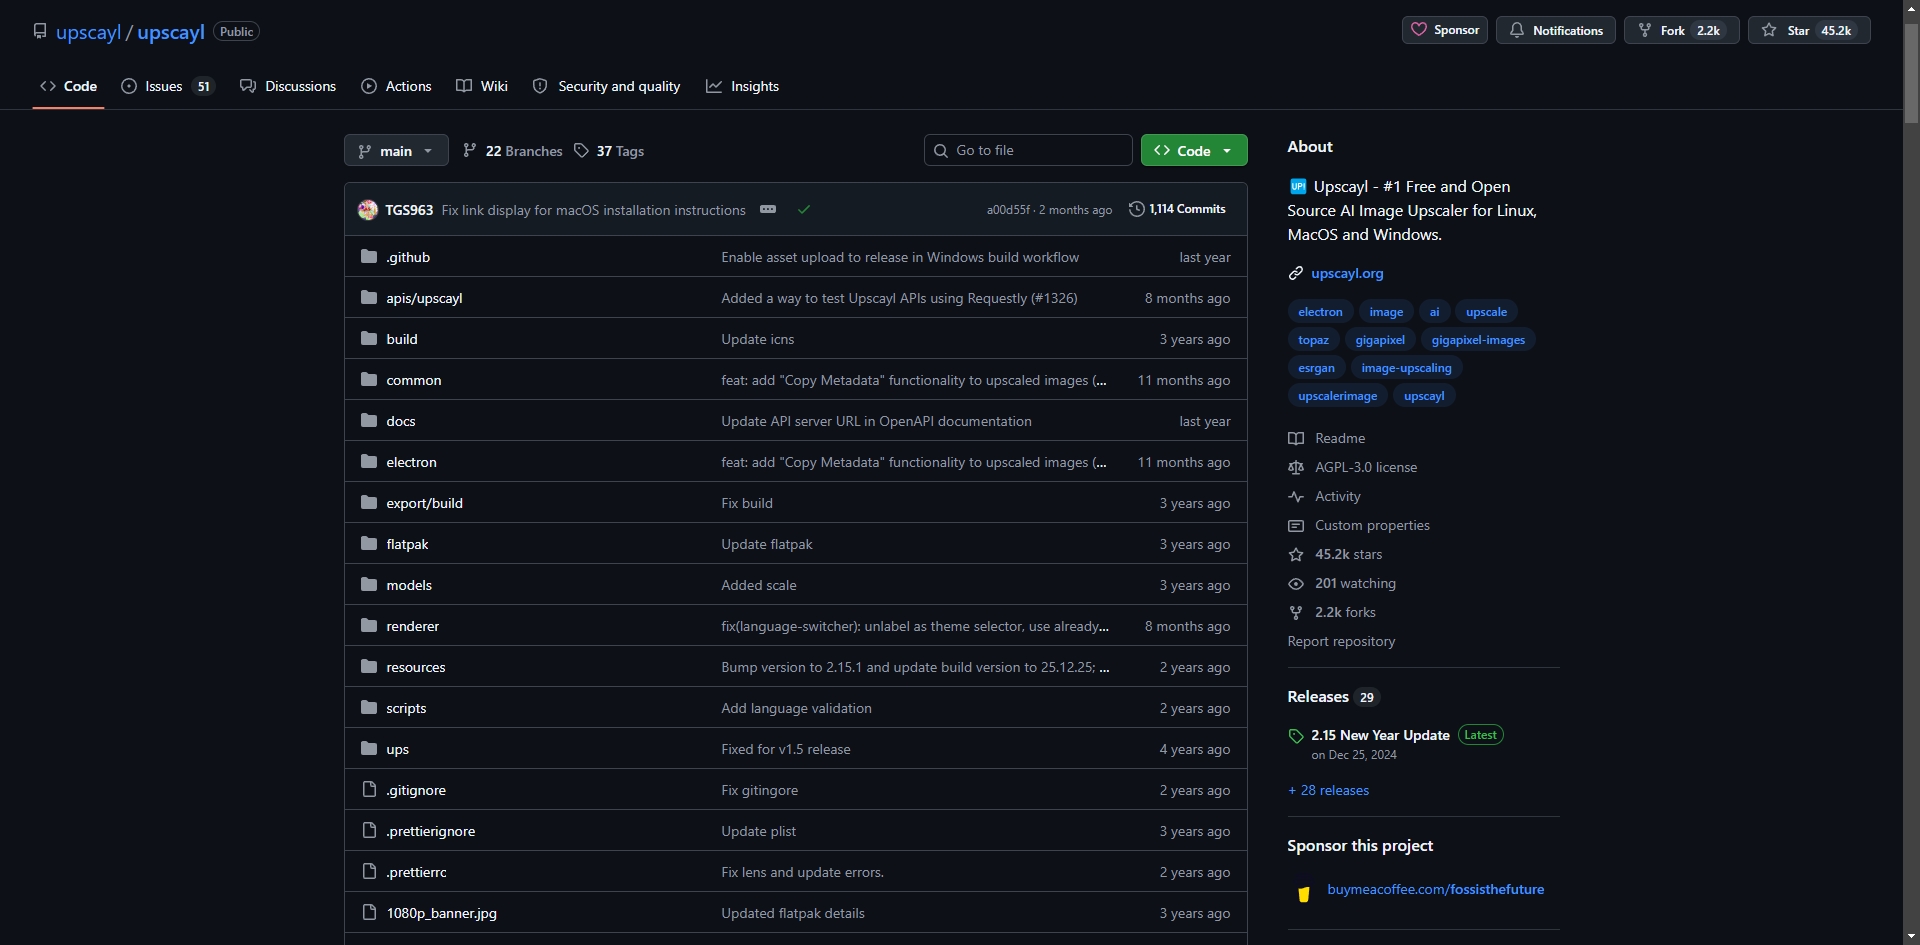Click the Go to file search field
Image resolution: width=1920 pixels, height=945 pixels.
[1028, 150]
